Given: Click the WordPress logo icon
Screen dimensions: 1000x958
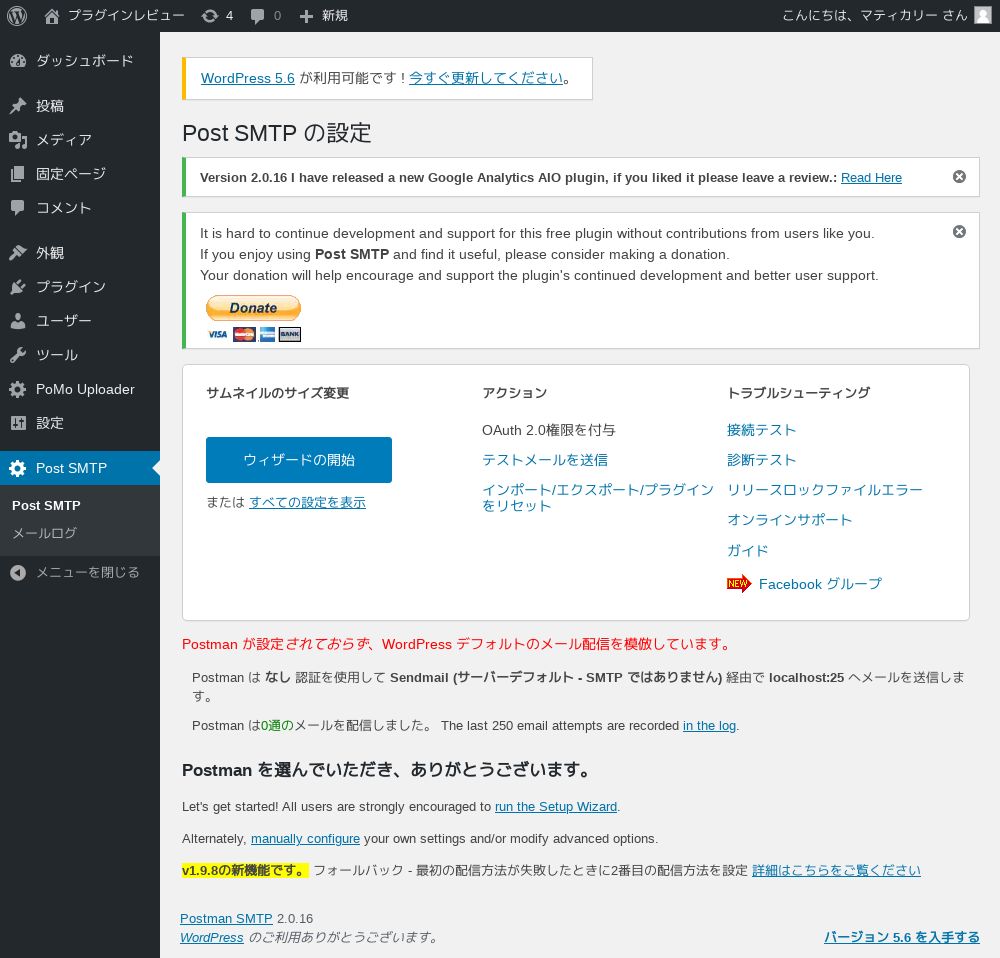Looking at the screenshot, I should [x=17, y=16].
